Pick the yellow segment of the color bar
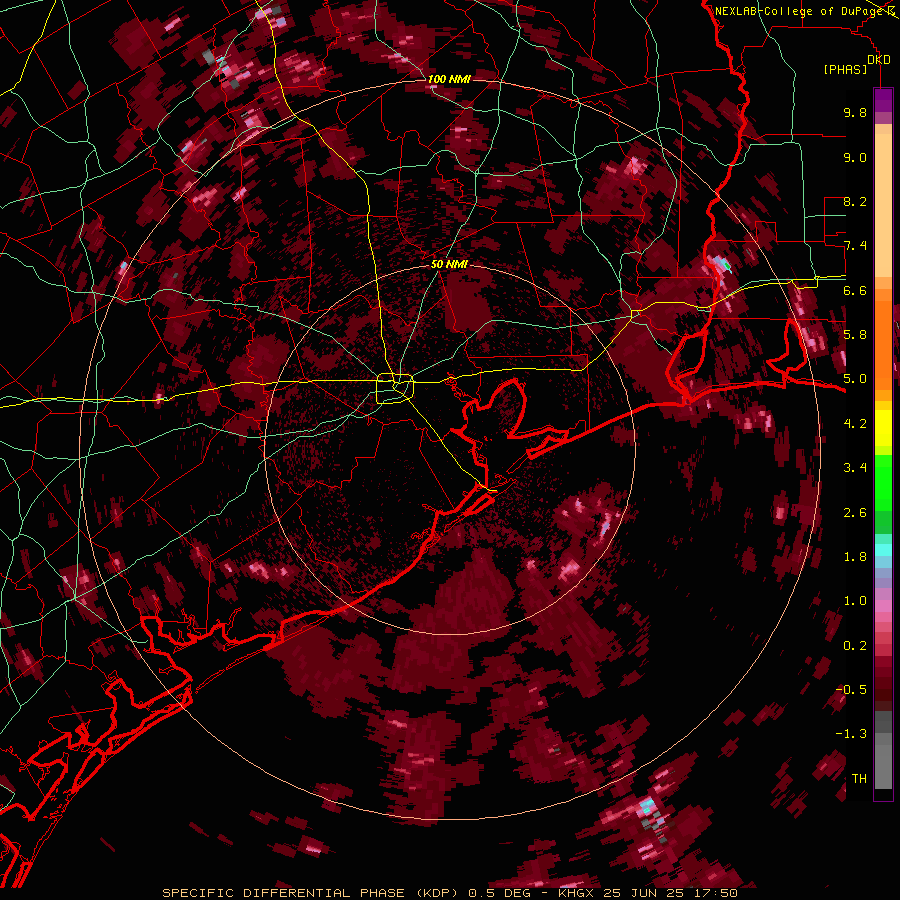Screen dimensions: 900x900 883,428
